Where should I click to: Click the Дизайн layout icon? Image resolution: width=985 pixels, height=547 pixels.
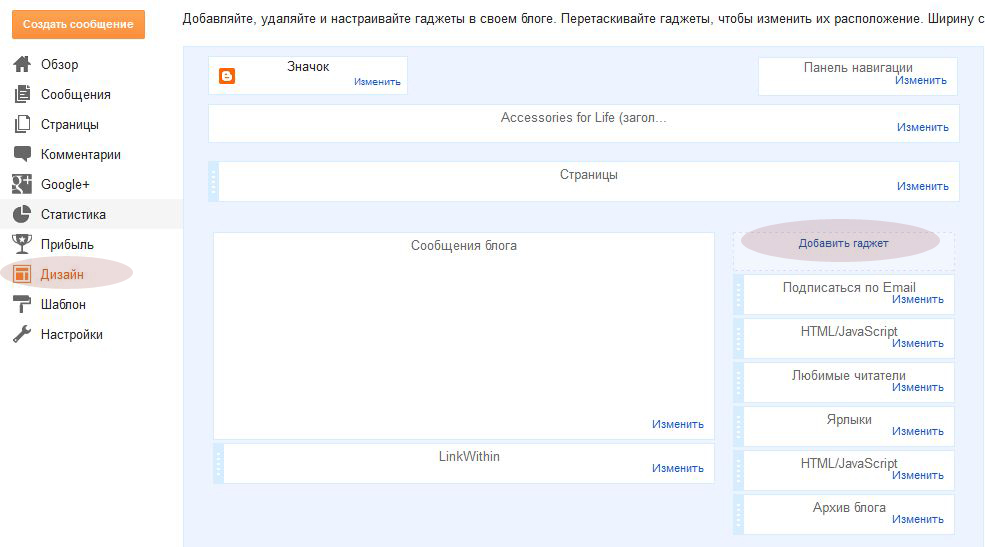(x=22, y=274)
